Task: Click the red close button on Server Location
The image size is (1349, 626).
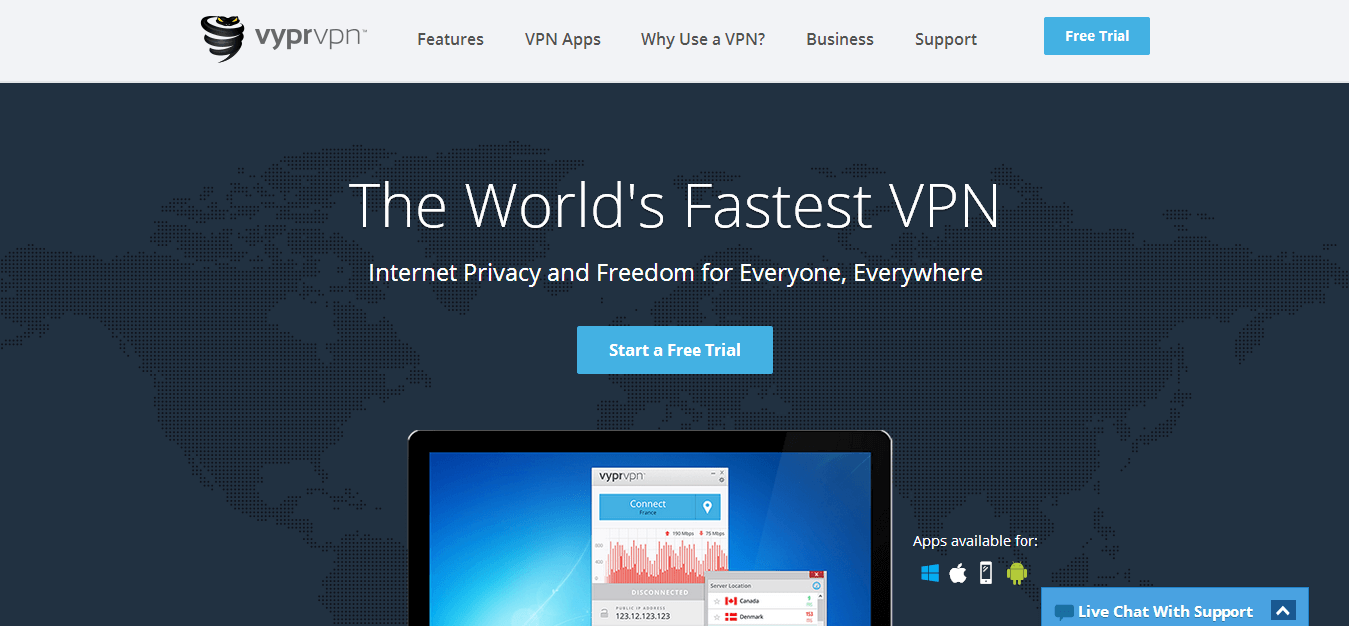Action: (x=816, y=574)
